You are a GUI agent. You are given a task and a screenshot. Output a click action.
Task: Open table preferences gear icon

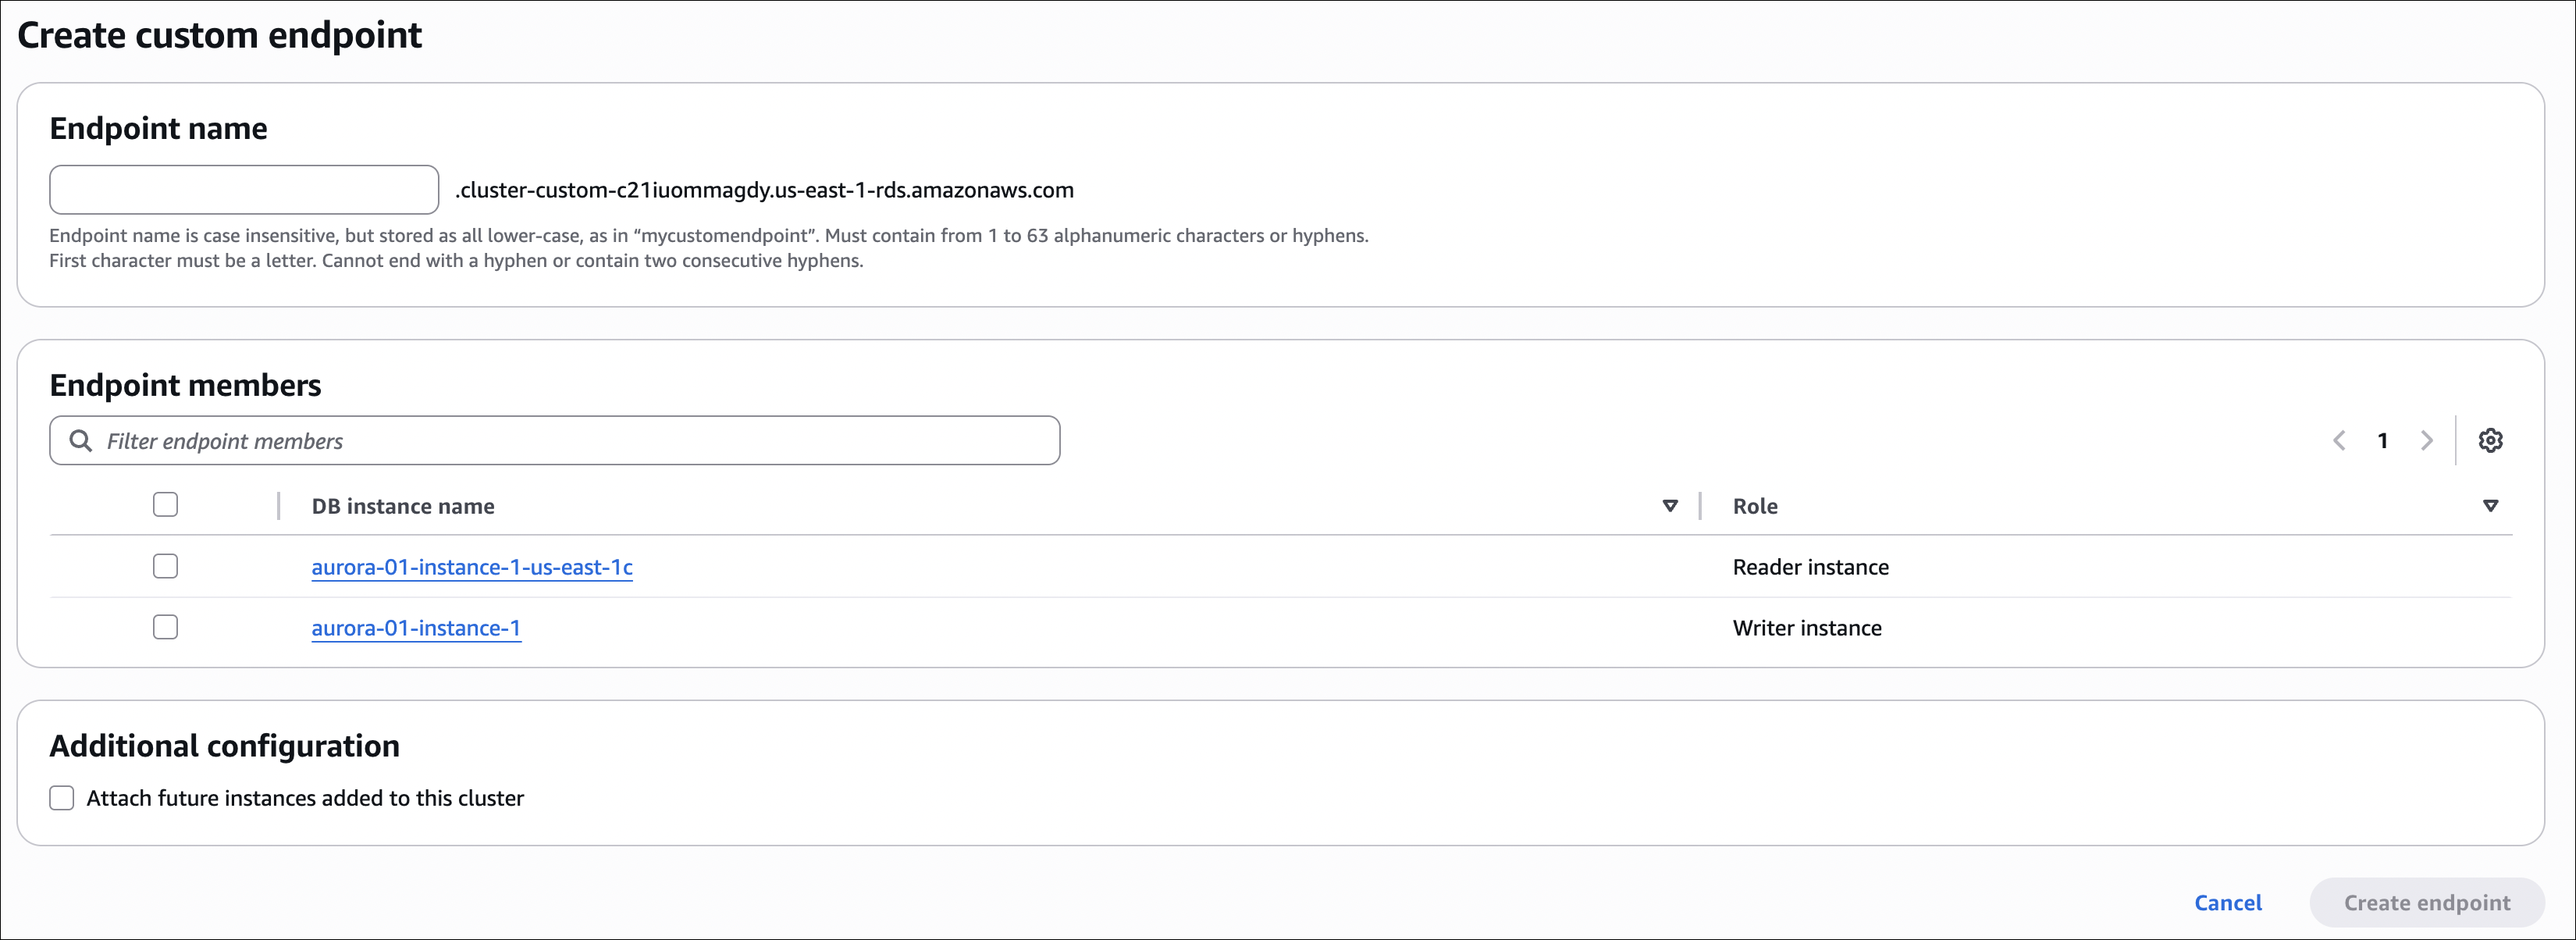click(x=2490, y=440)
